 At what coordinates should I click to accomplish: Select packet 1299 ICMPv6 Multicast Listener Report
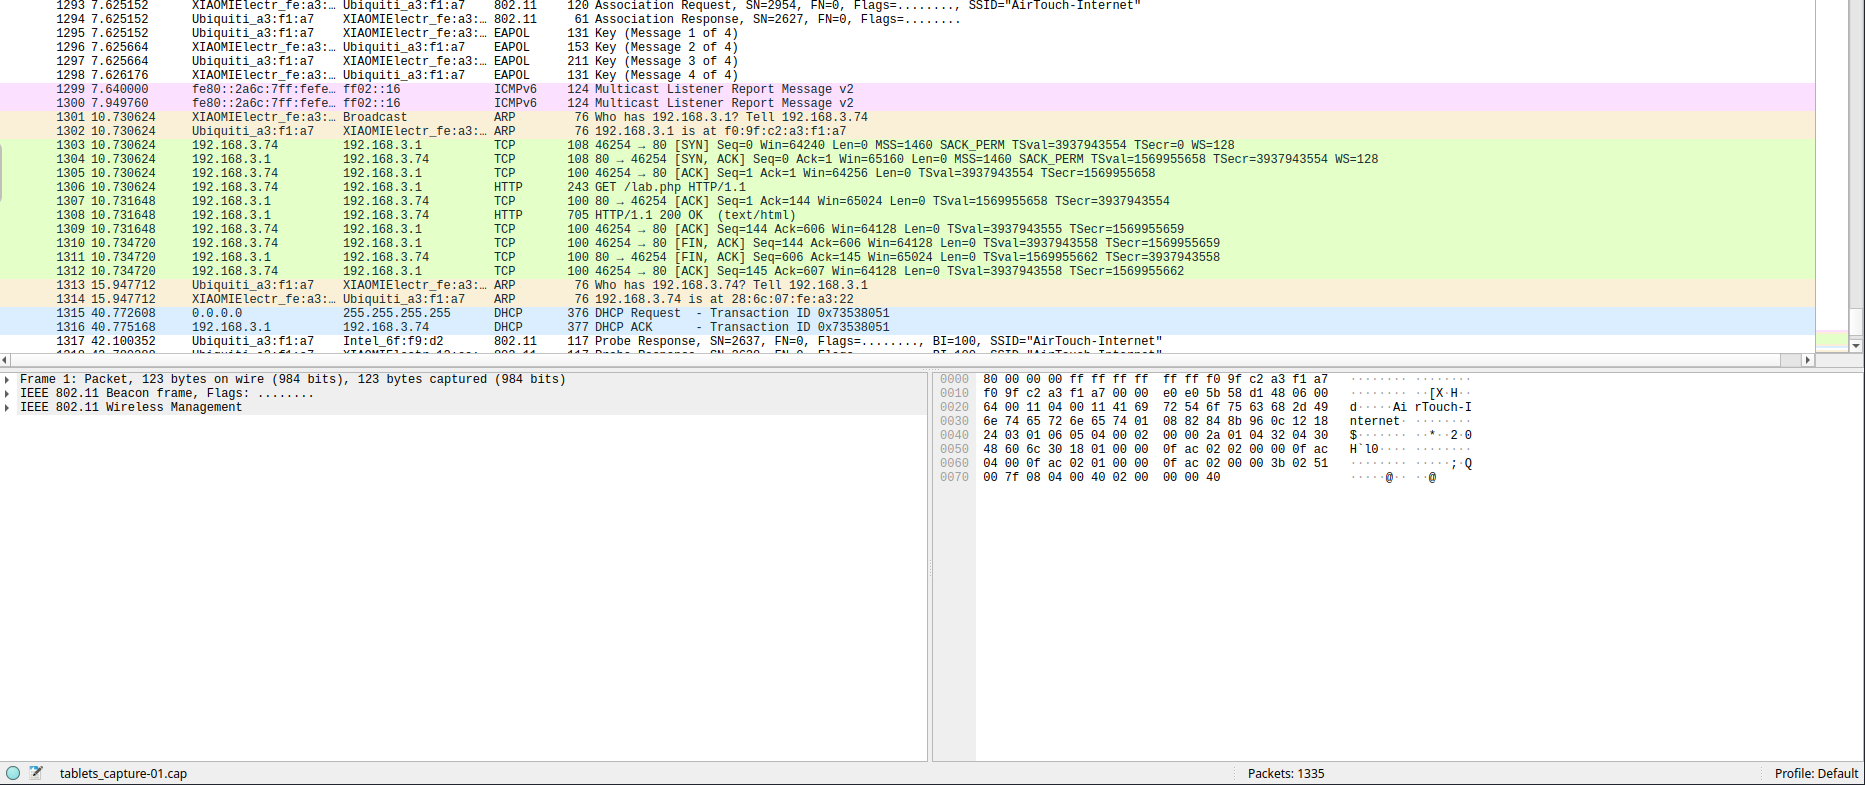pyautogui.click(x=907, y=89)
